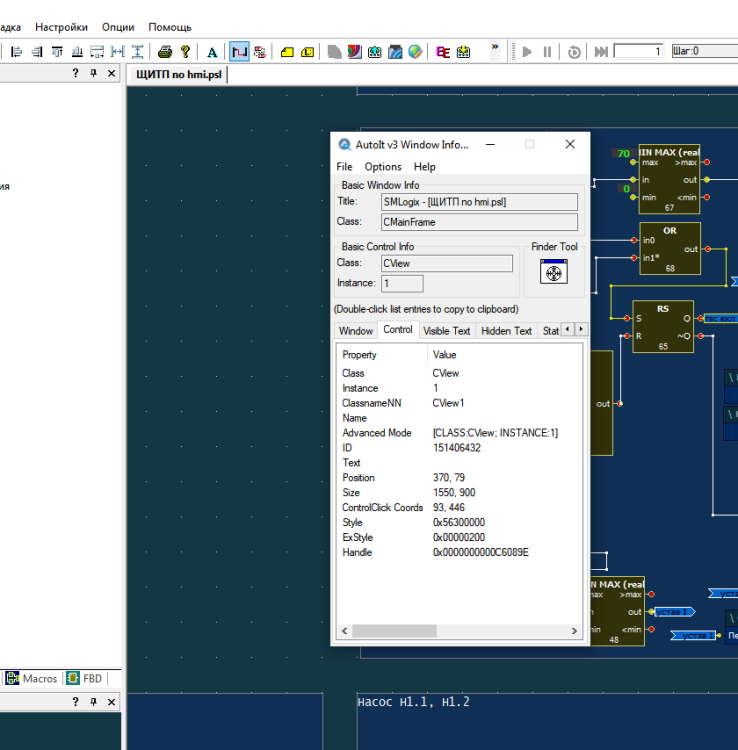The width and height of the screenshot is (738, 750).
Task: Click the upper side panel help '?' icon
Action: pos(76,73)
